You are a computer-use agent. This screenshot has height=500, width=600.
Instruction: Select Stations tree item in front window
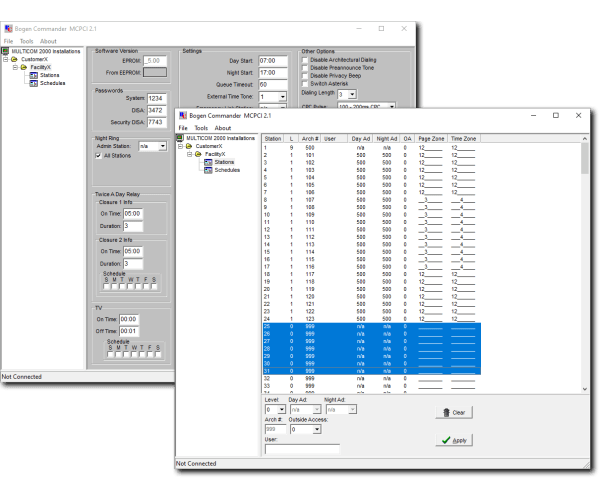pyautogui.click(x=224, y=162)
